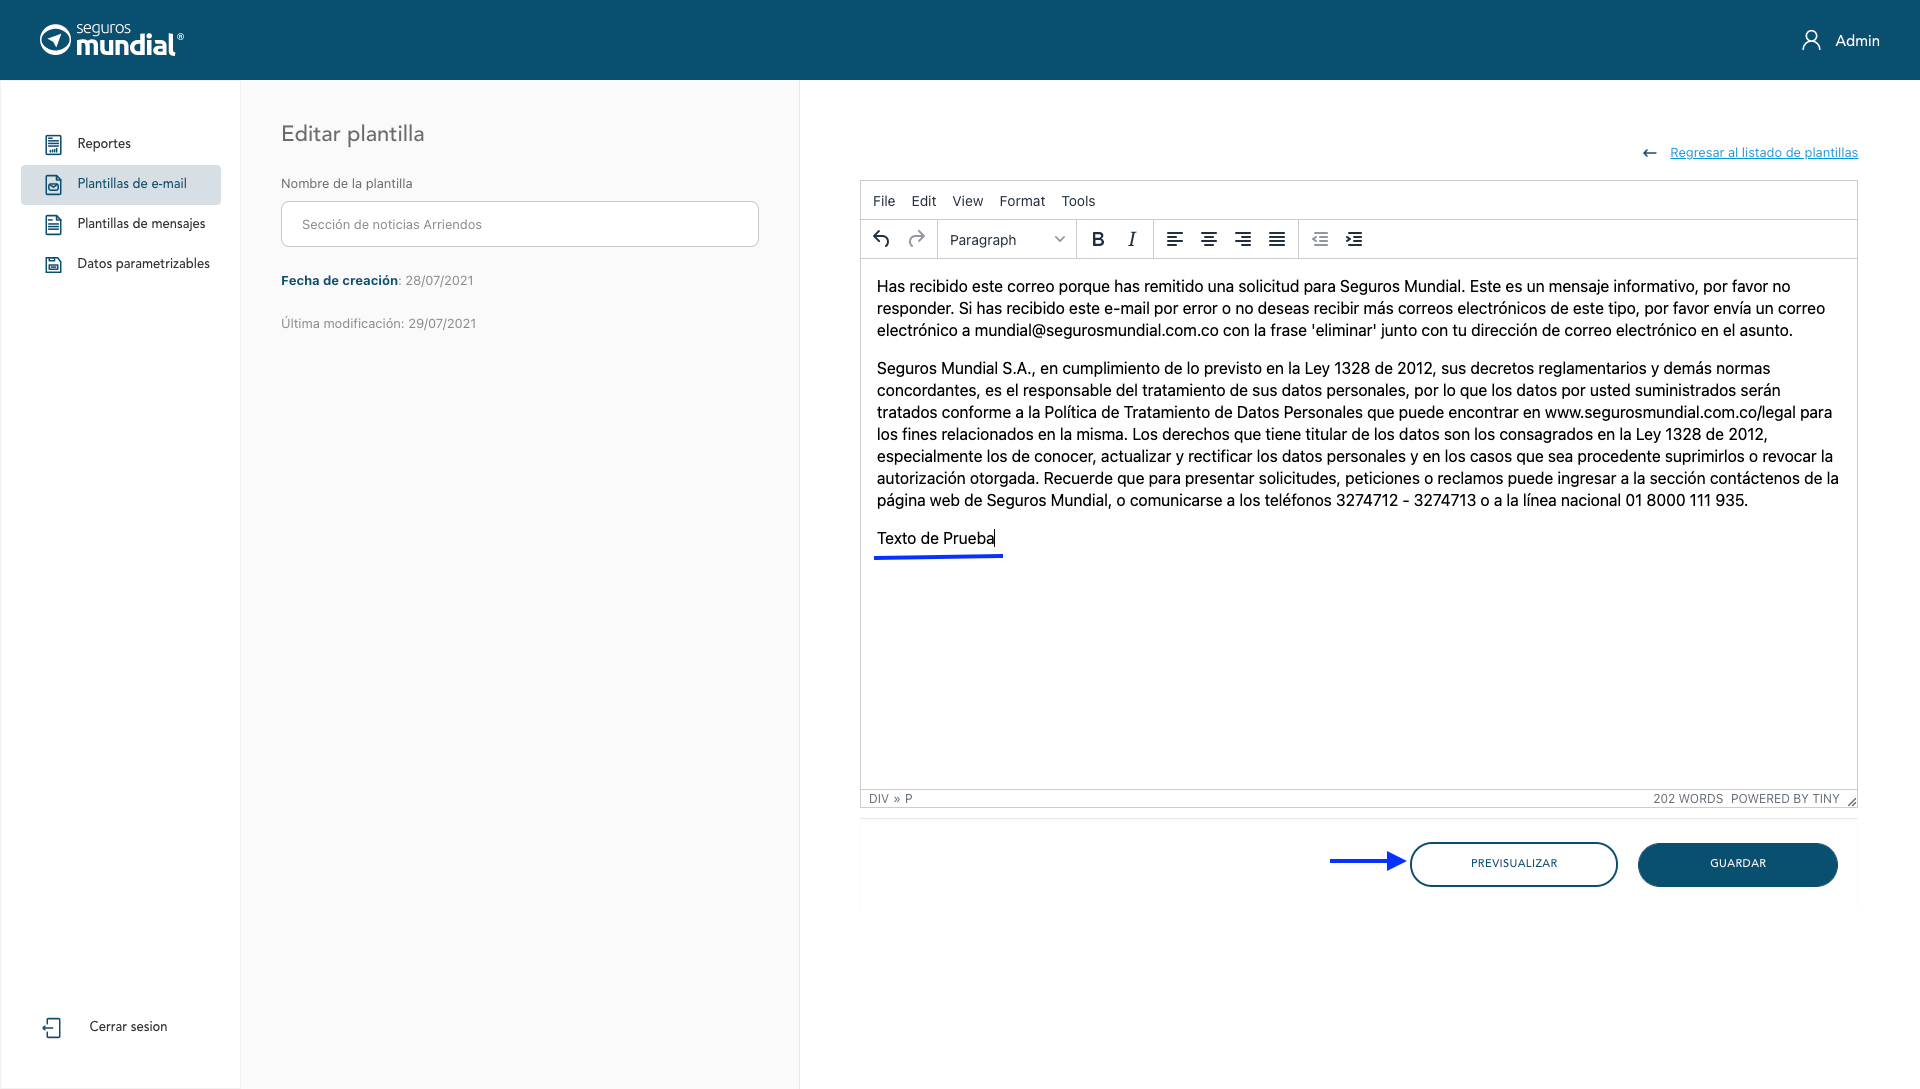Open the Paragraph format dropdown

click(1007, 240)
